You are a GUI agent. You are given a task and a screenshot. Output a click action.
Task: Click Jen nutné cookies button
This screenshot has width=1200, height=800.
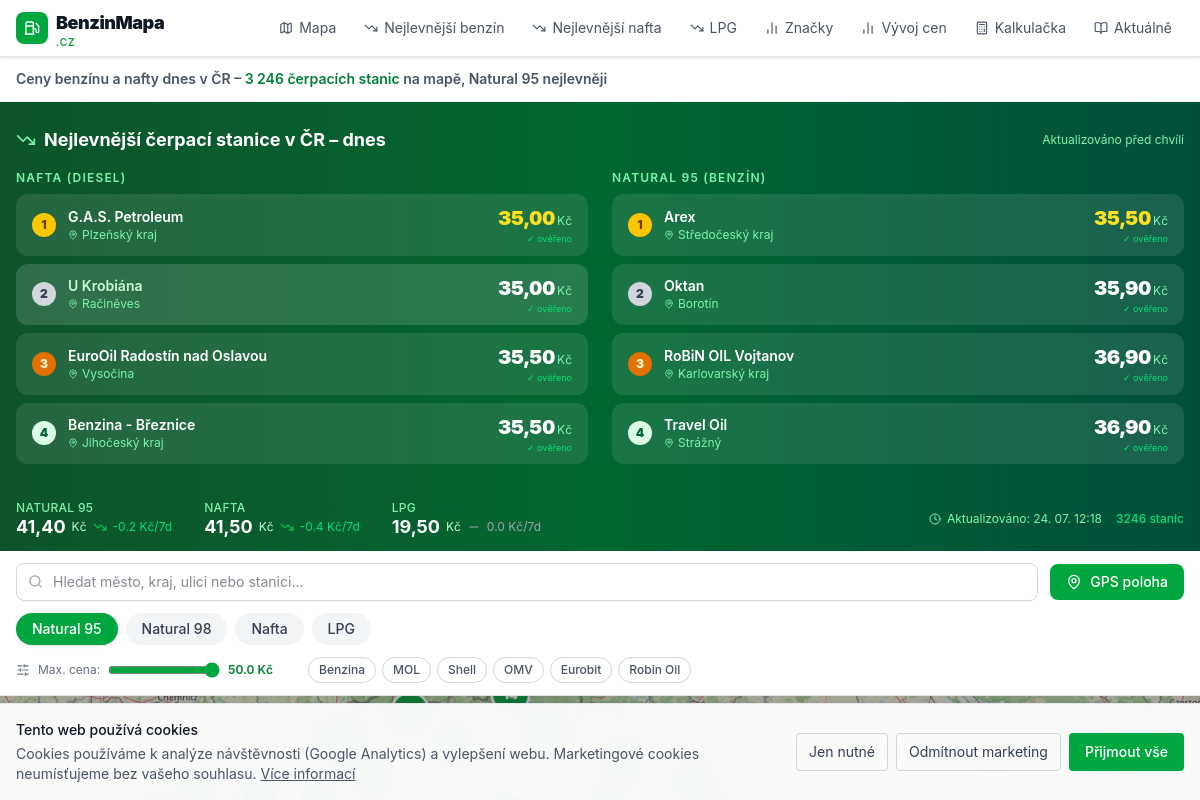(842, 752)
